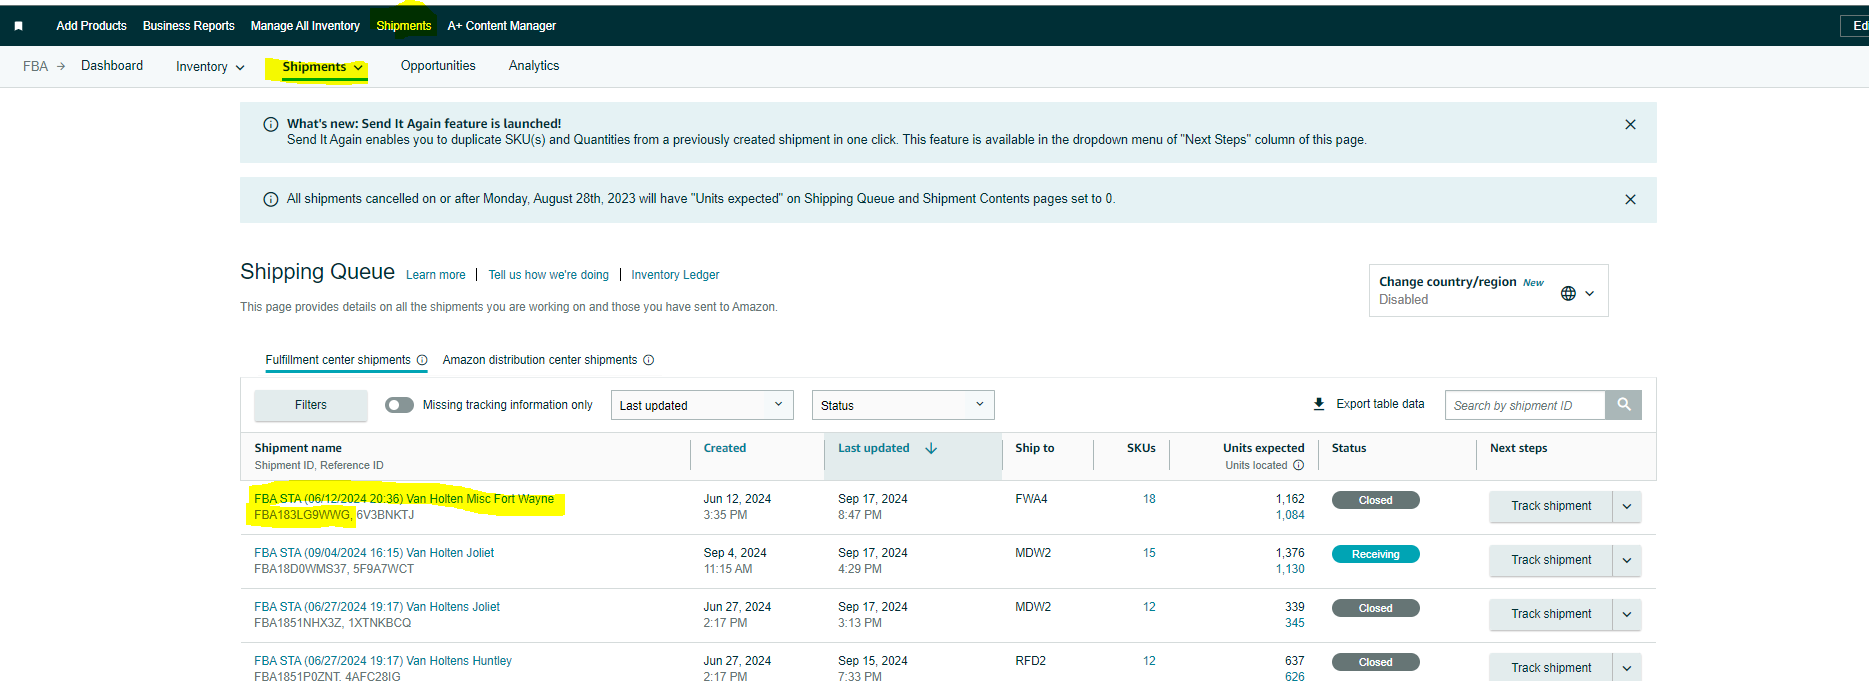Click the Export table data download icon
Screen dimensions: 1869x681
1319,404
